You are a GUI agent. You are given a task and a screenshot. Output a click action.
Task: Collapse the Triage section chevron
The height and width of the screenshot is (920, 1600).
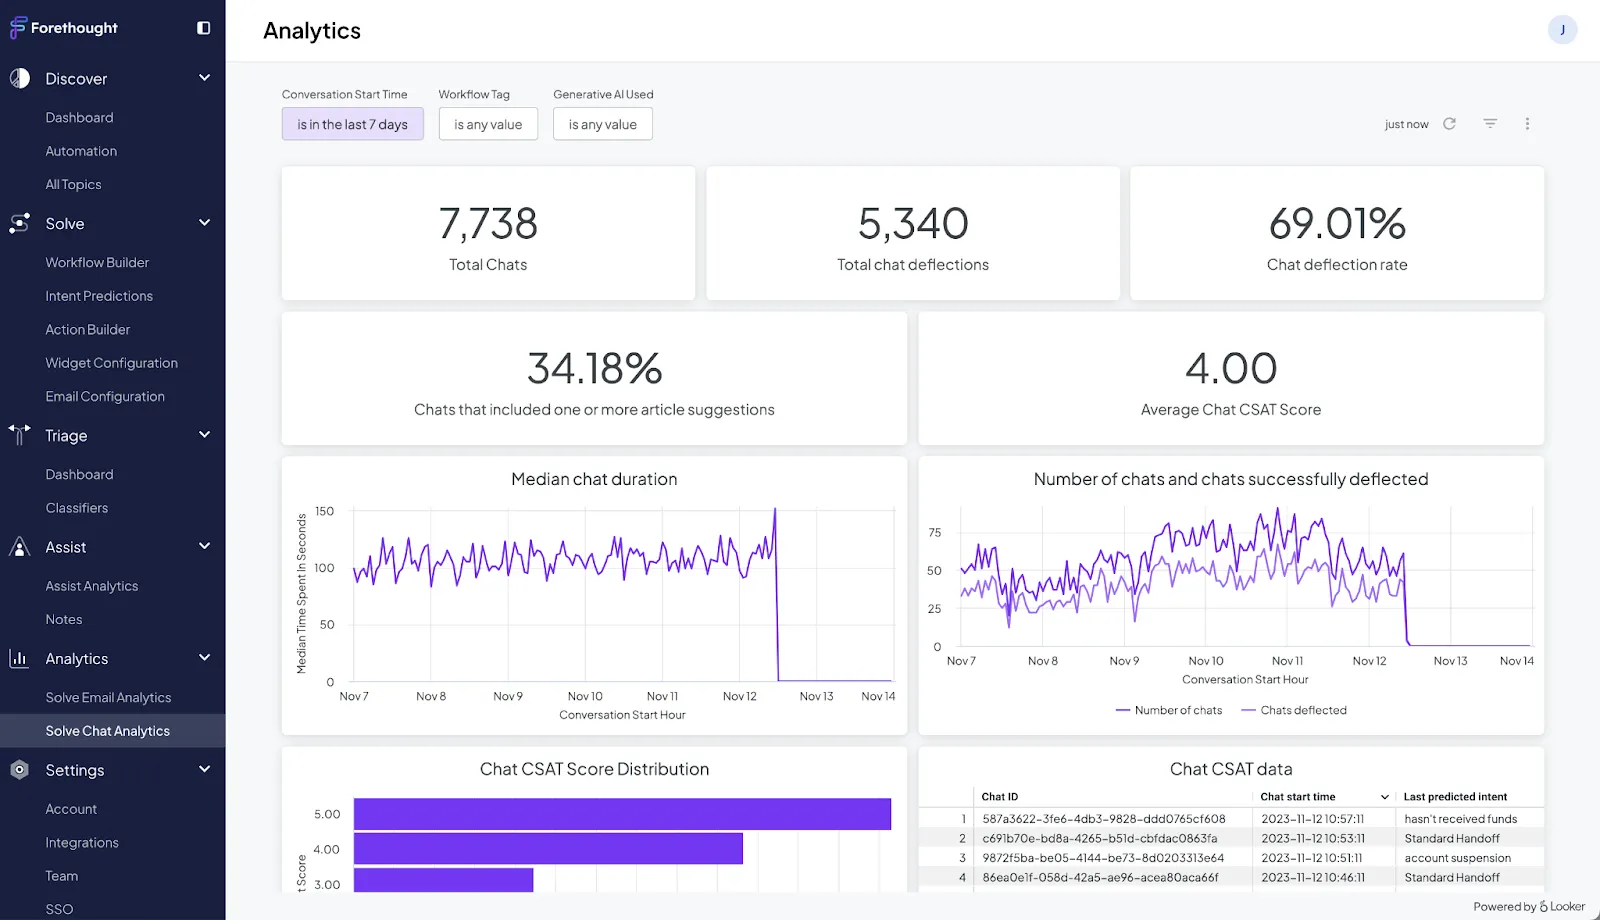click(x=205, y=435)
